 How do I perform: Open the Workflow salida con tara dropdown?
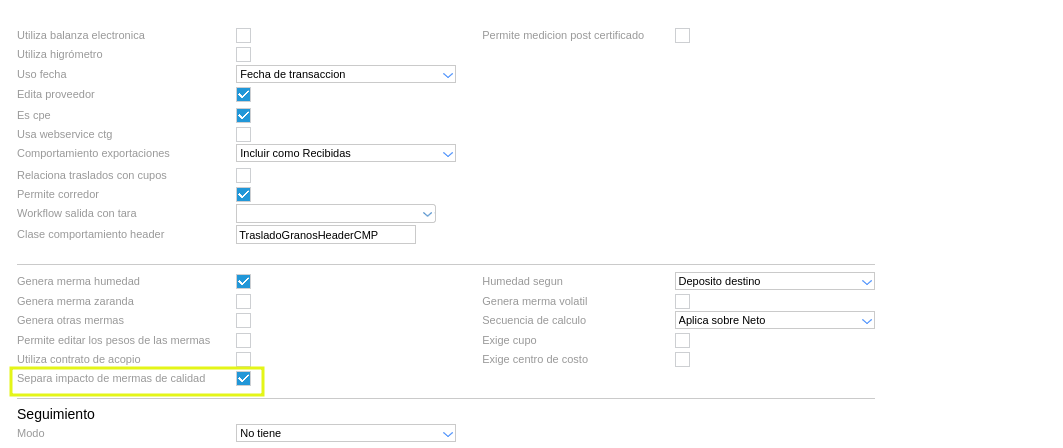tap(336, 213)
